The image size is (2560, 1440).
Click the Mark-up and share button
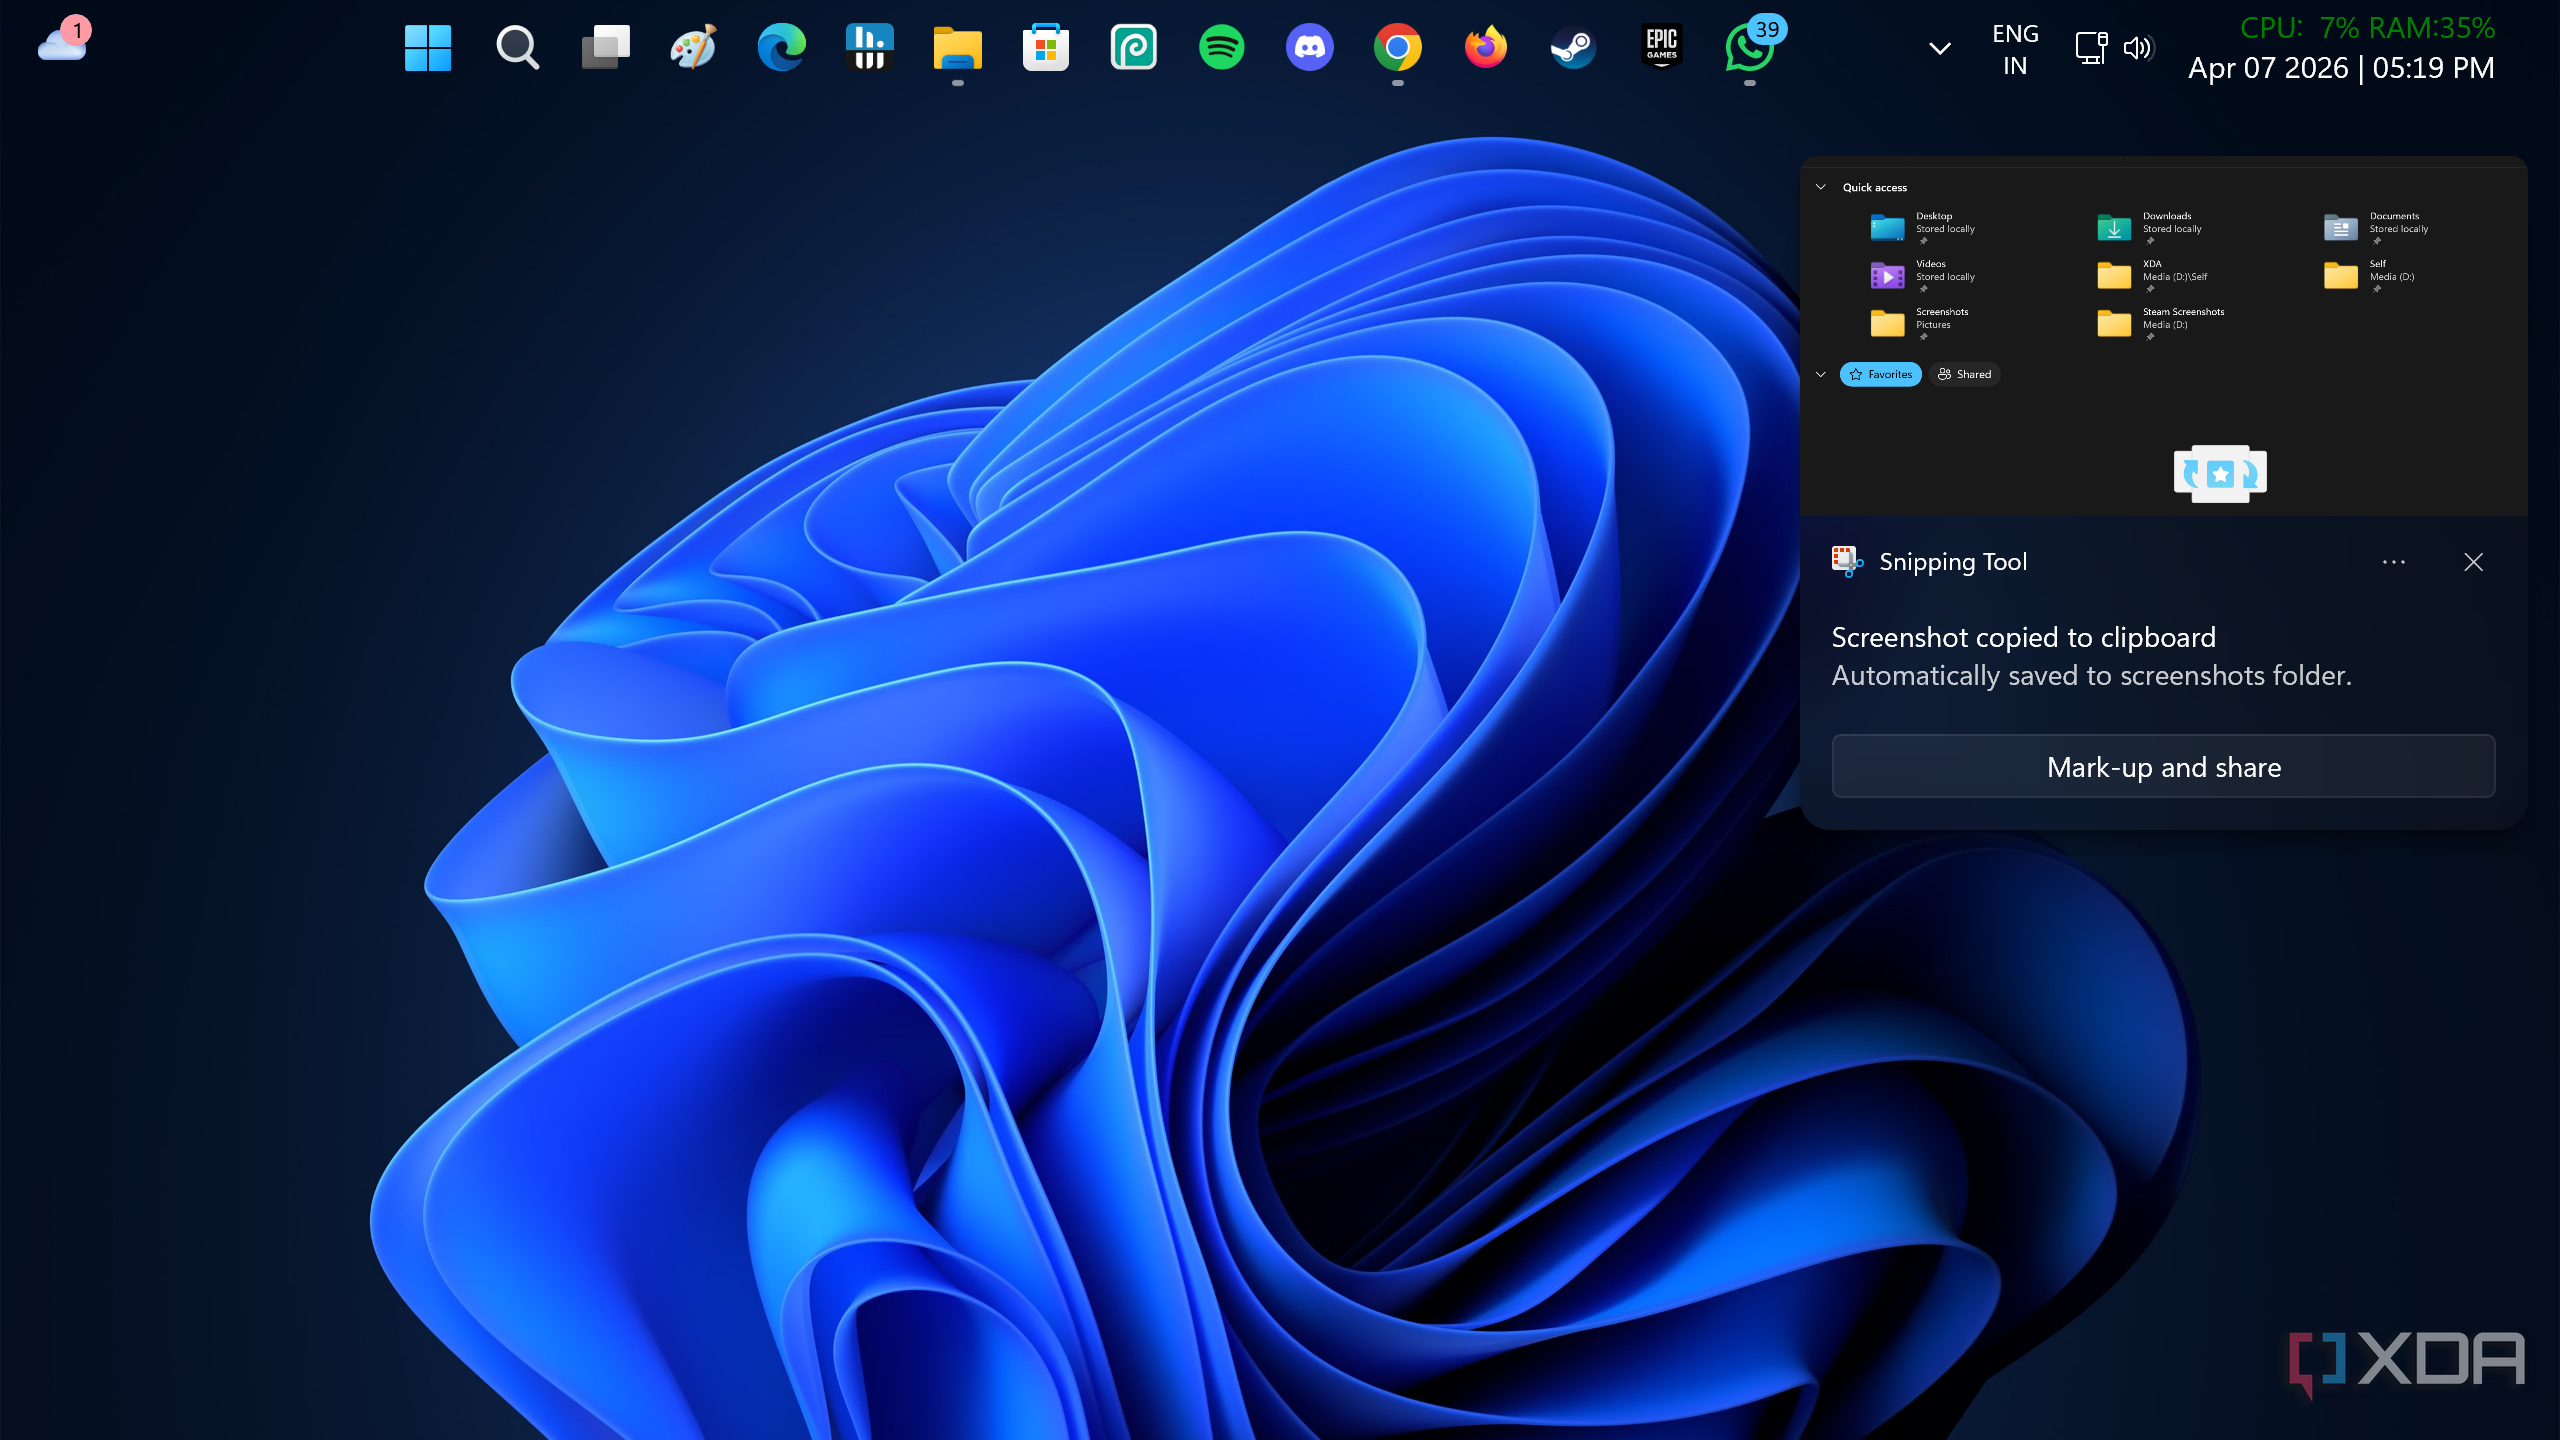point(2163,767)
